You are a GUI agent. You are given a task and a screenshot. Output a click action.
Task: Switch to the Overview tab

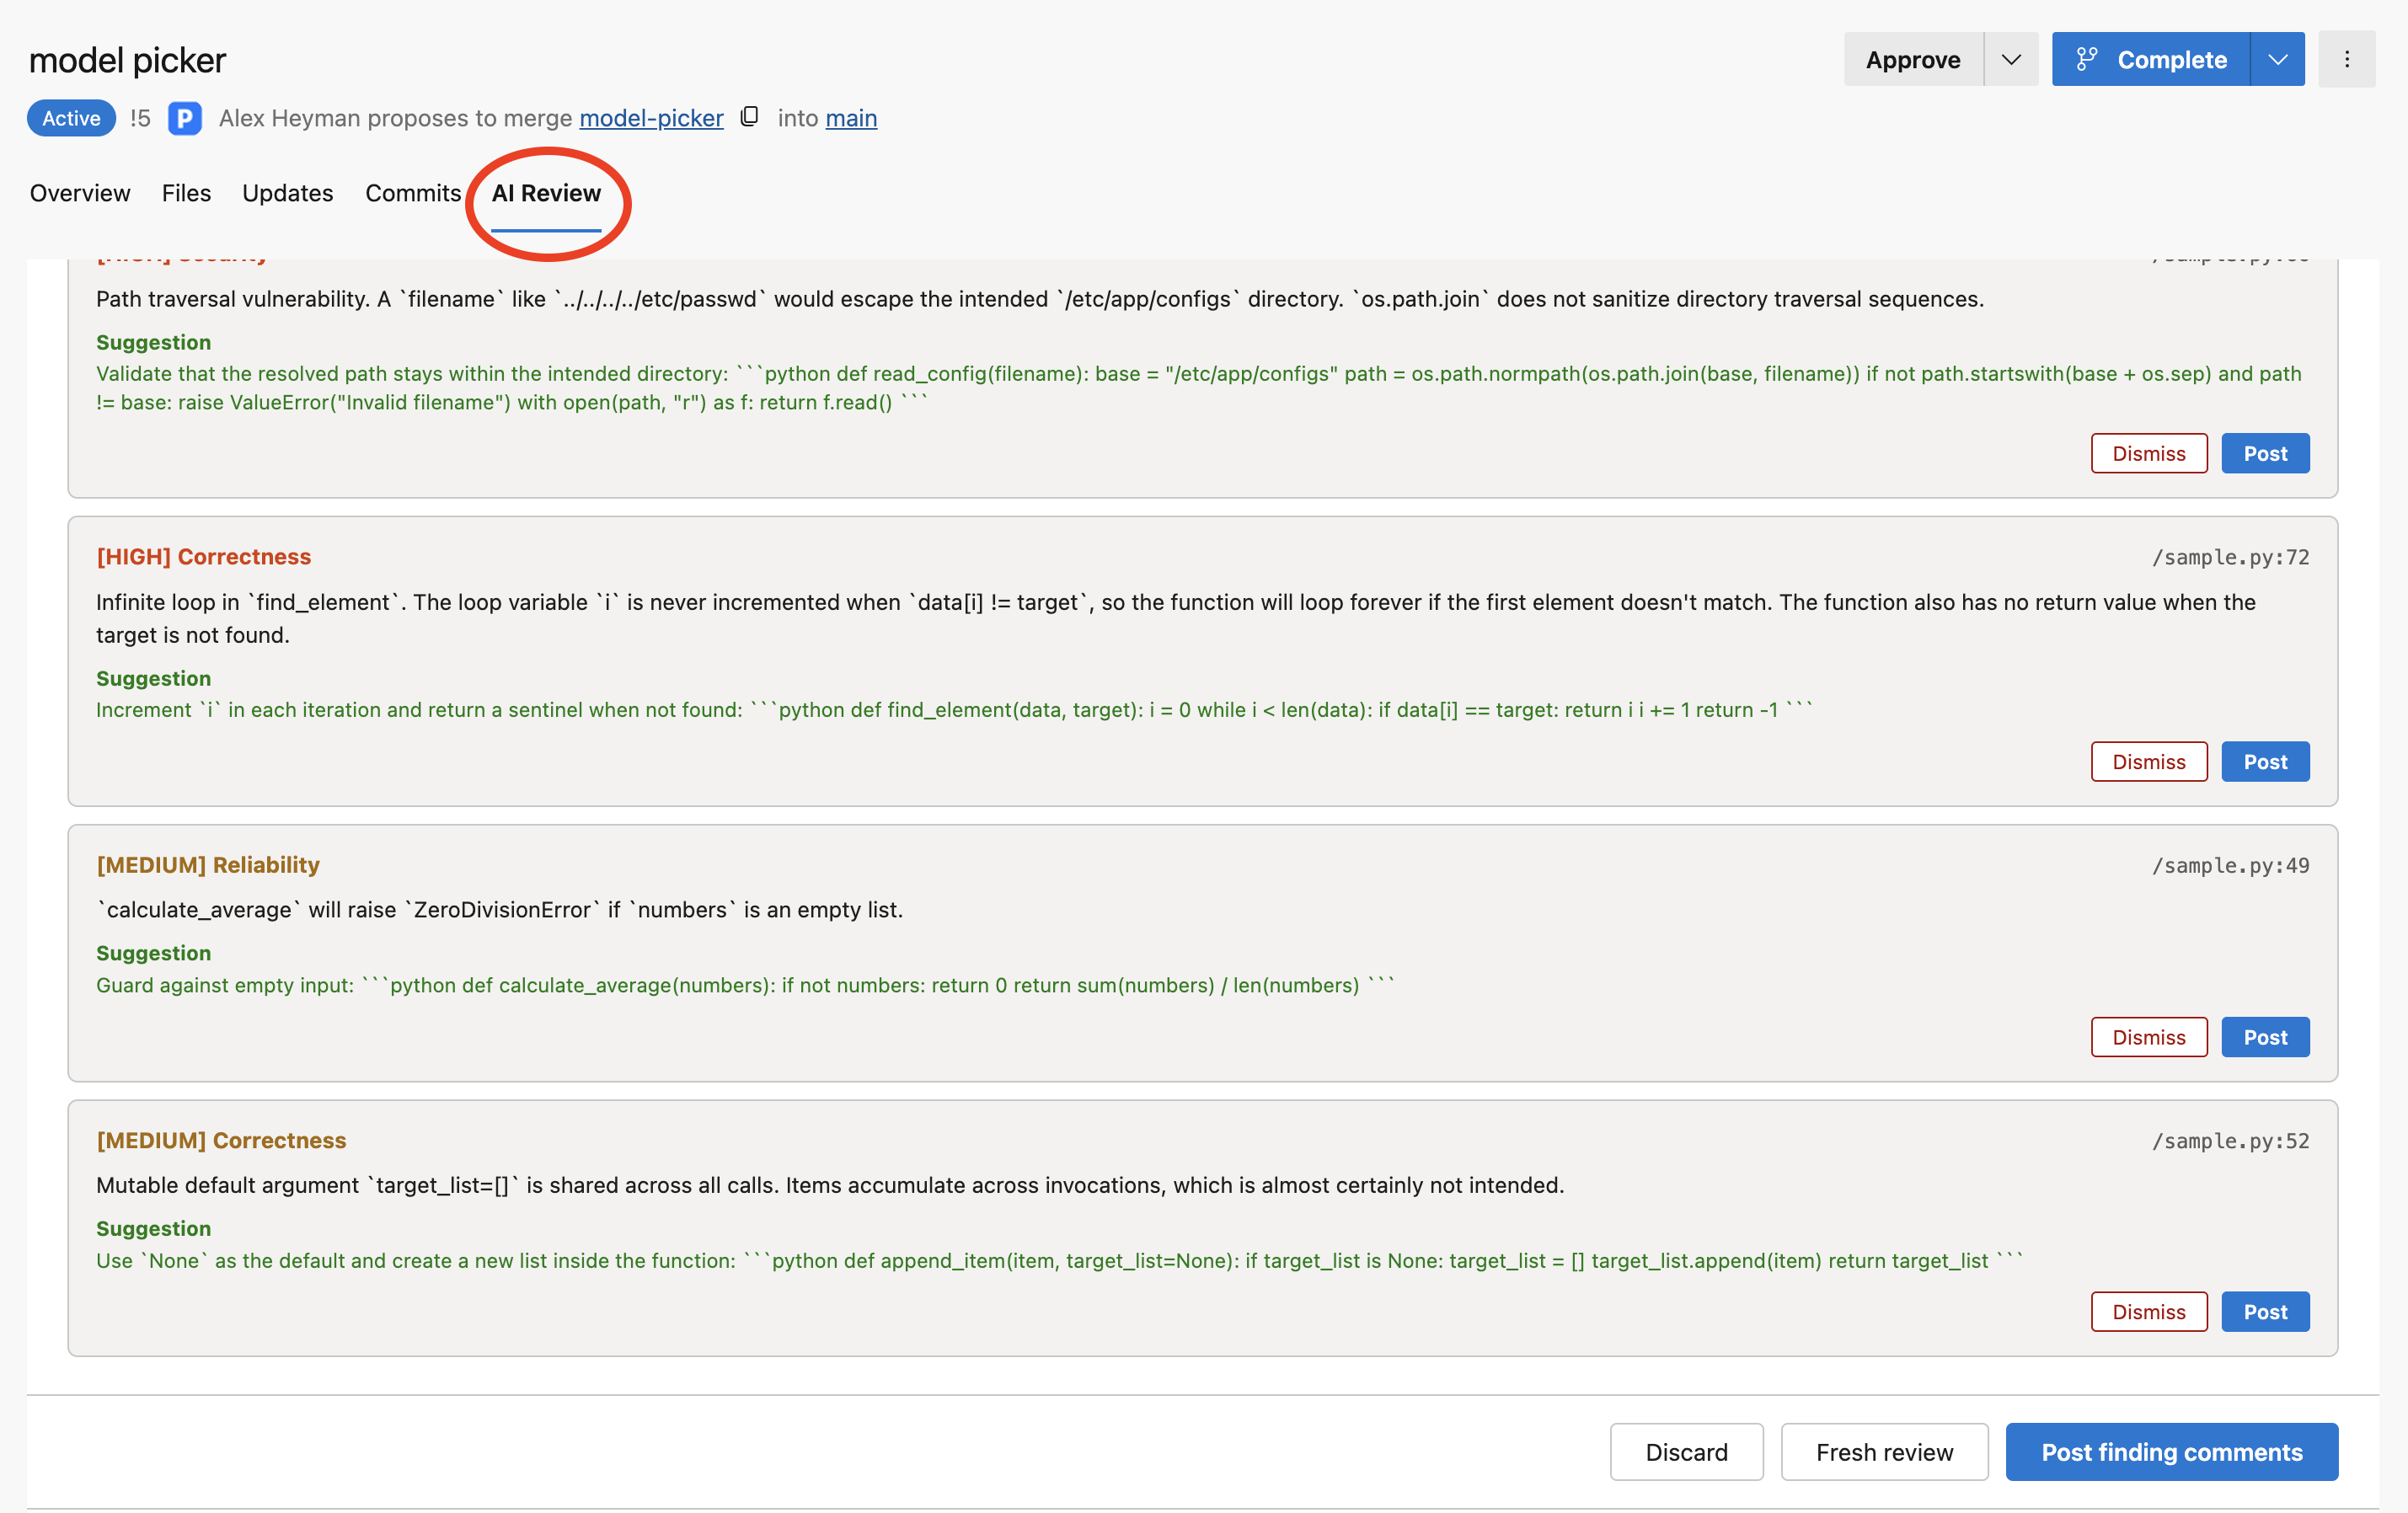tap(80, 193)
